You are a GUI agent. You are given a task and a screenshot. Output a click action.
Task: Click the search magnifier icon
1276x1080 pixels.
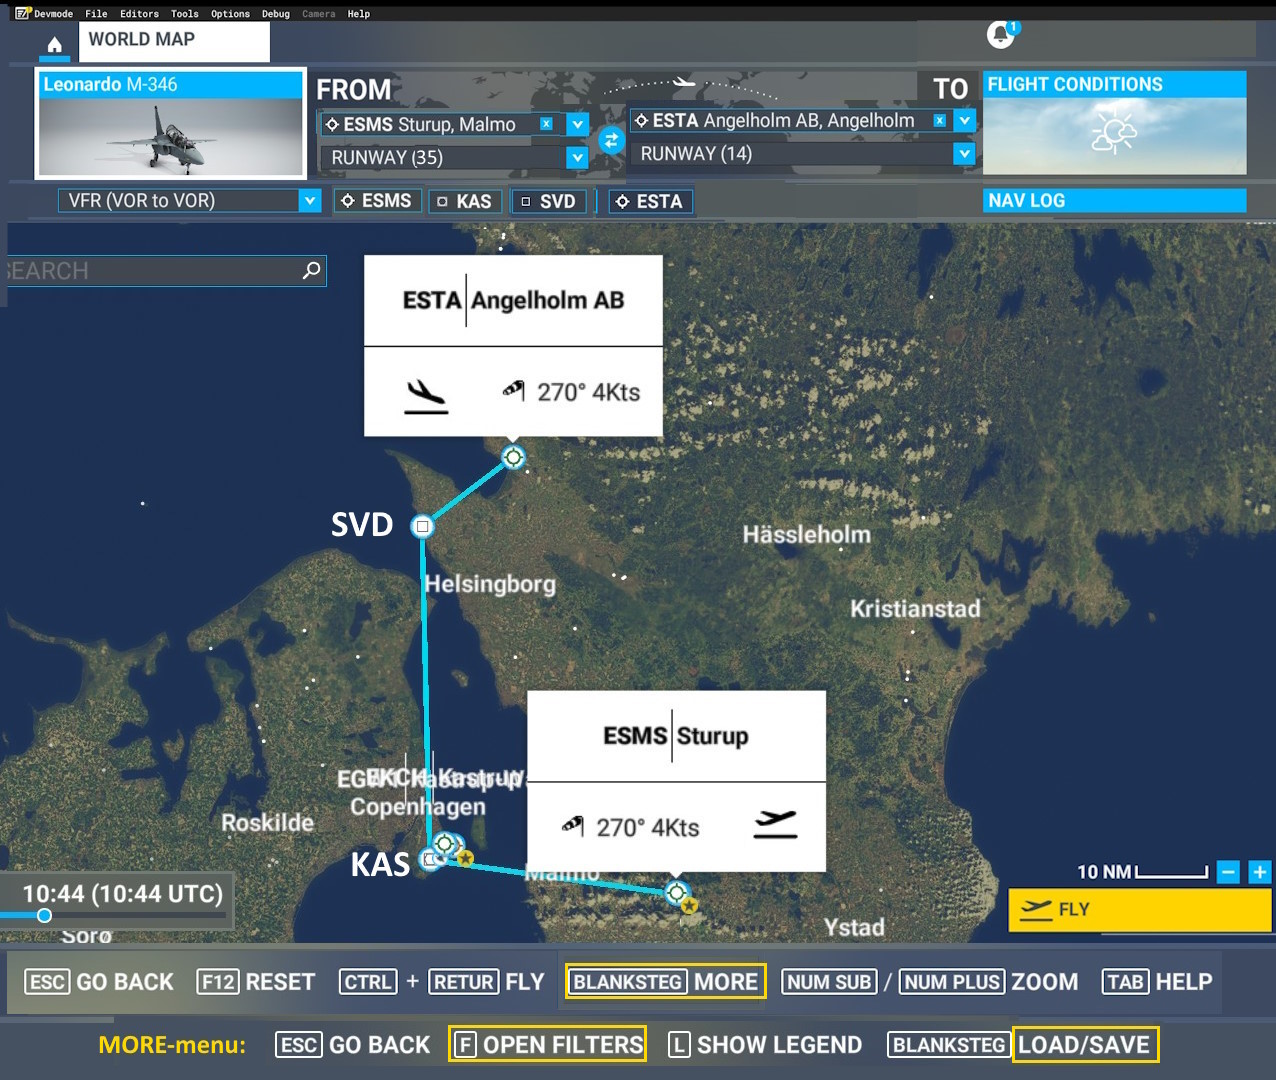pos(312,270)
